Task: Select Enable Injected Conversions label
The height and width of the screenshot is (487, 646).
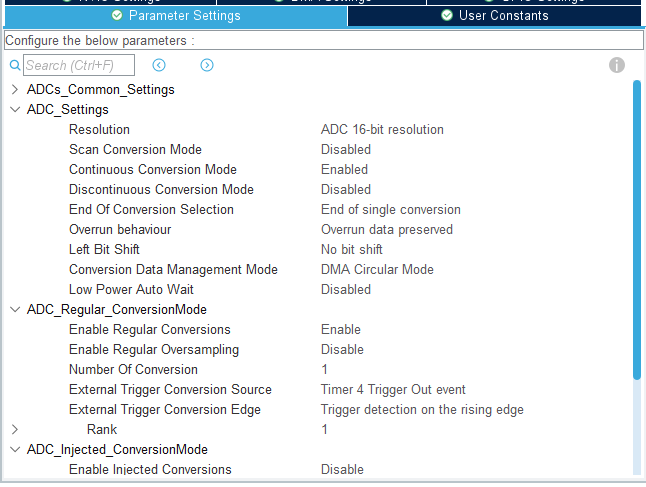Action: [150, 469]
